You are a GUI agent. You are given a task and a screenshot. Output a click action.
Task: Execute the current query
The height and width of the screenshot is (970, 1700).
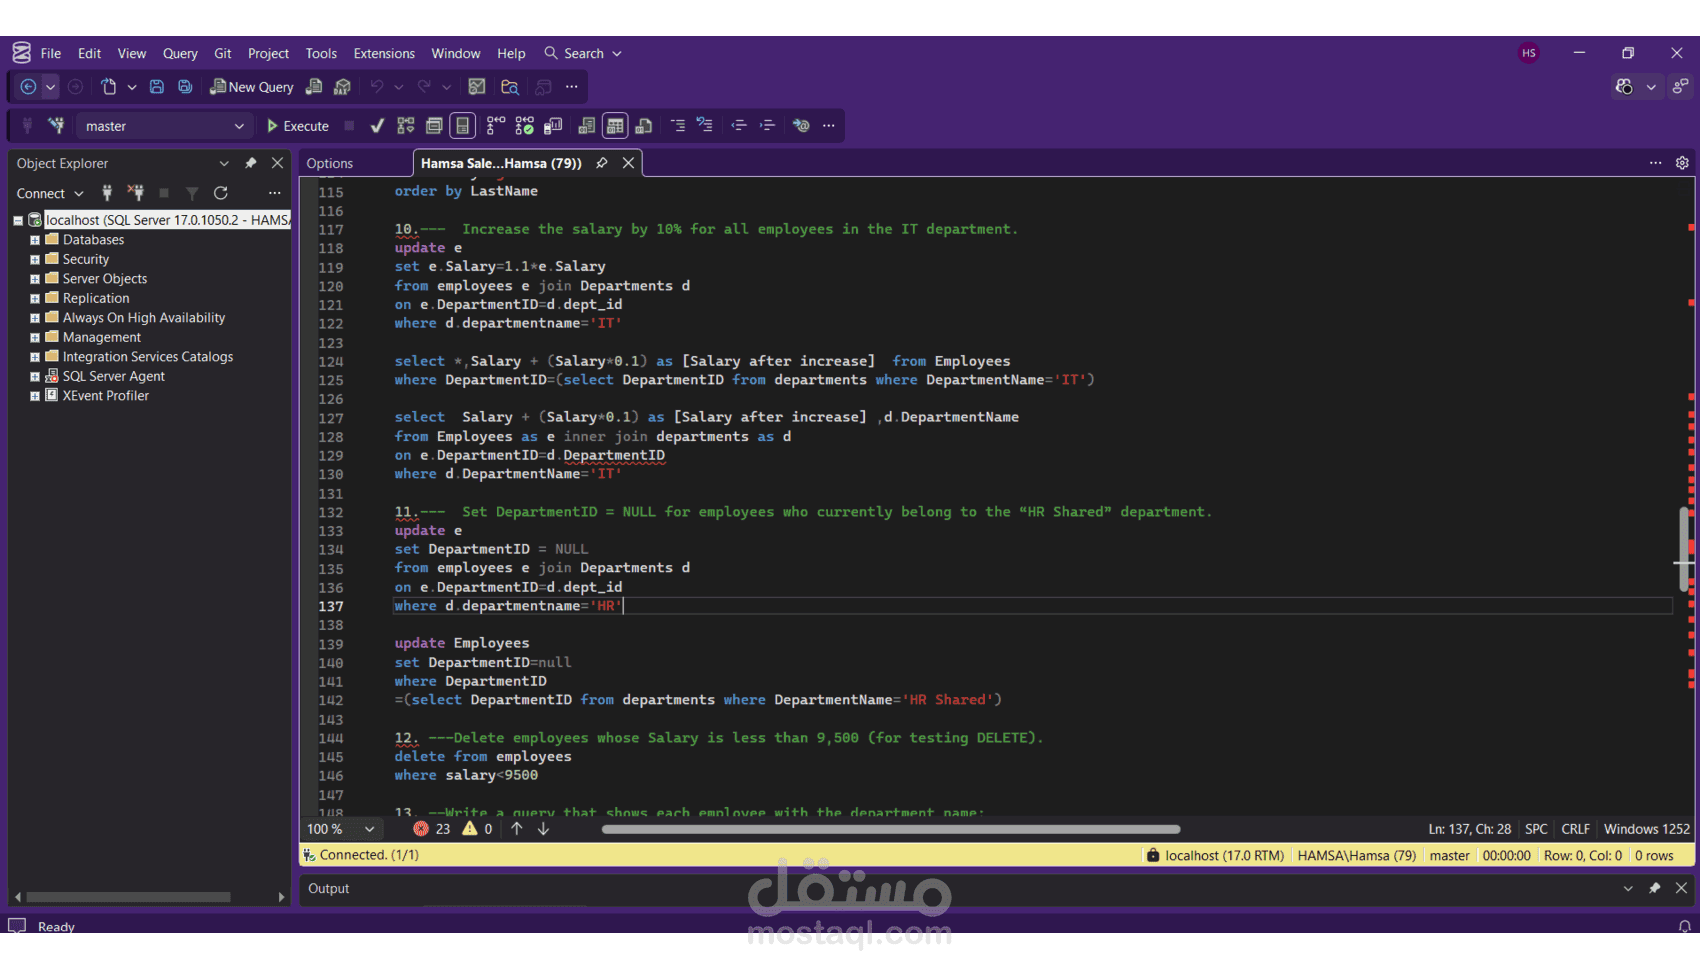click(x=298, y=126)
